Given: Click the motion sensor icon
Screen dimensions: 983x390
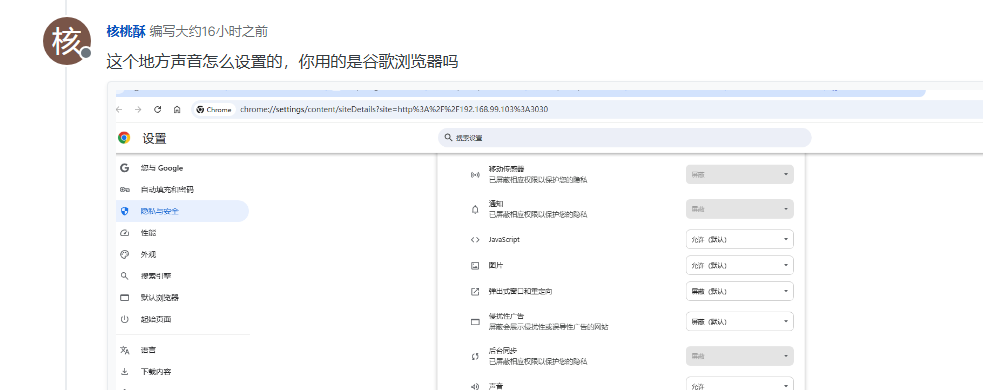Looking at the screenshot, I should 475,174.
